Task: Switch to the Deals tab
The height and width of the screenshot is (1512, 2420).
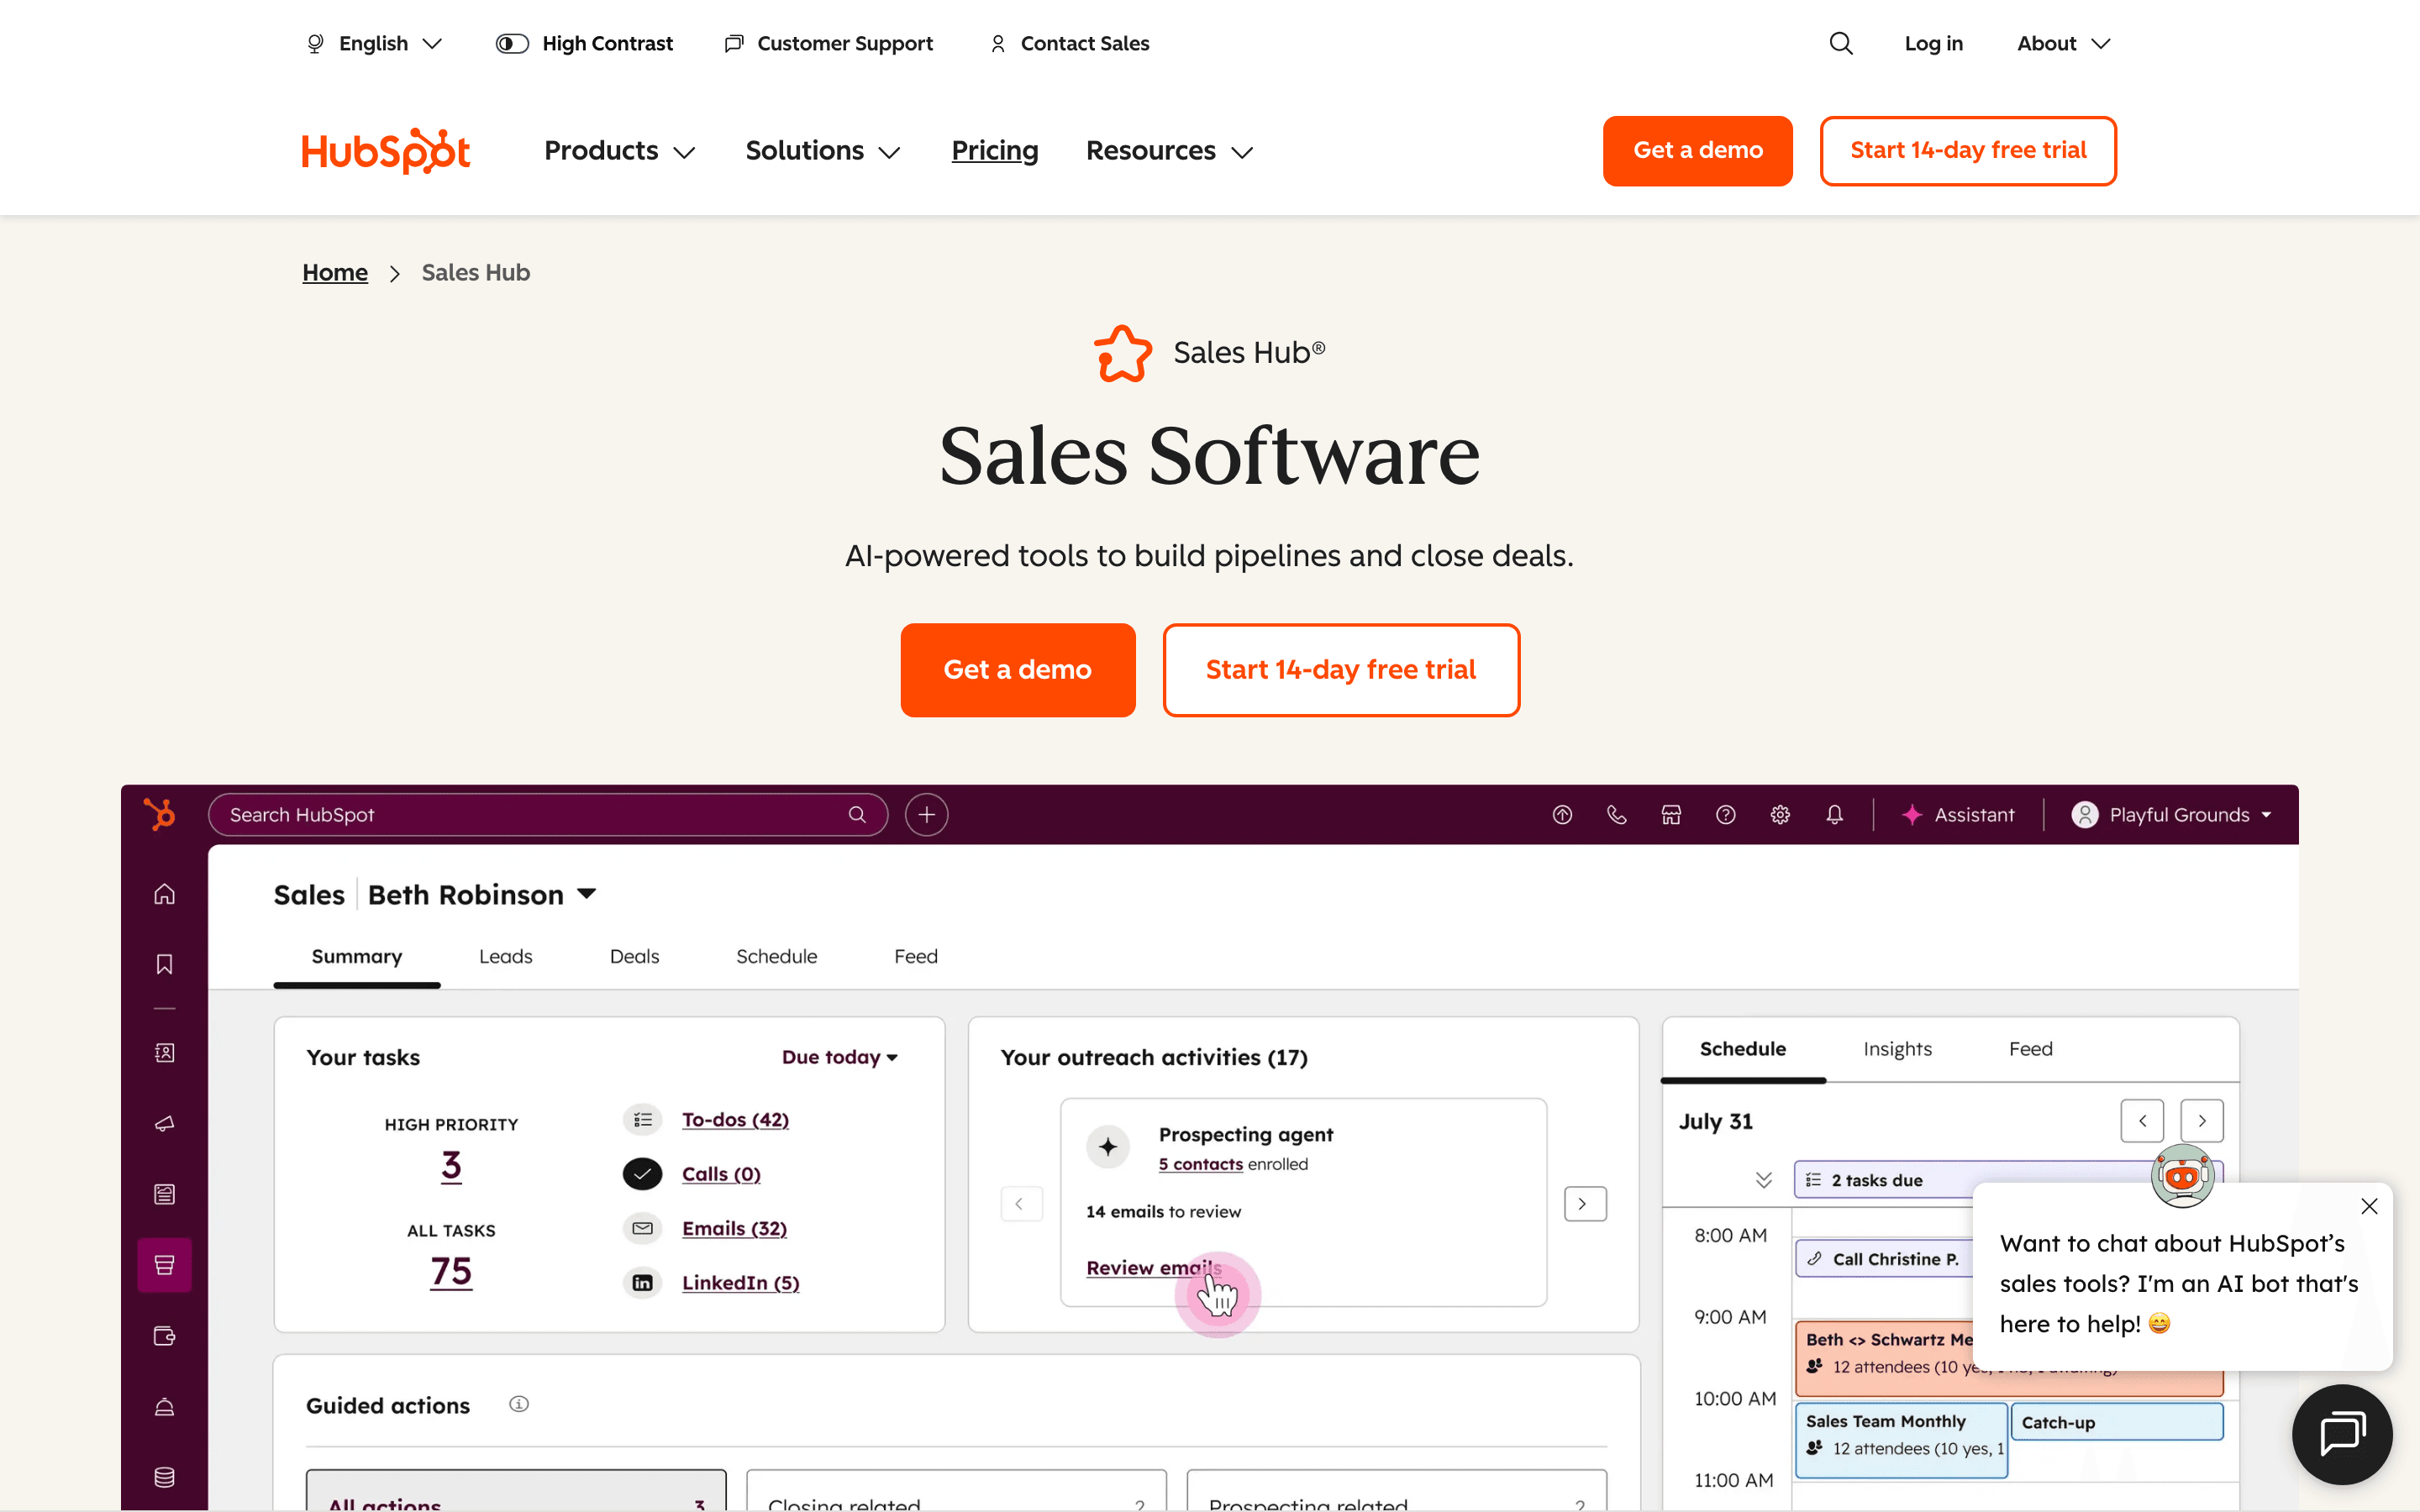Action: 634,956
